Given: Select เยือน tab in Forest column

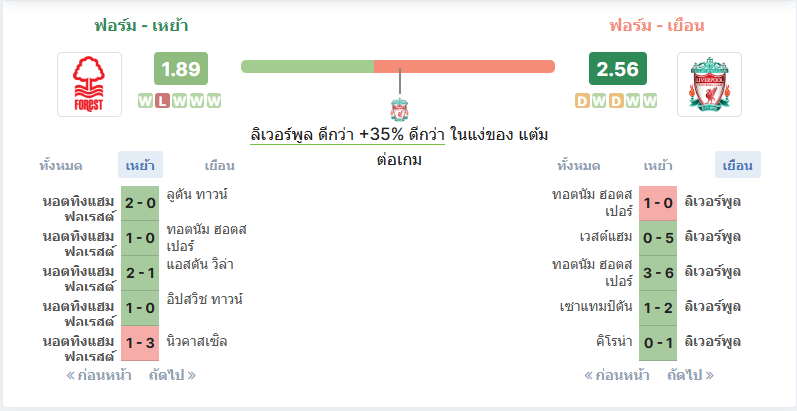Looking at the screenshot, I should (x=220, y=166).
